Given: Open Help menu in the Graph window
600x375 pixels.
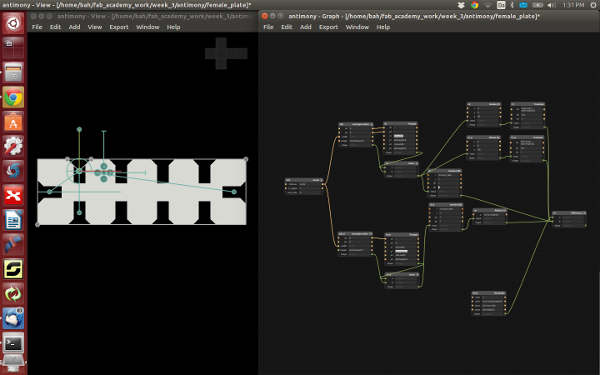Looking at the screenshot, I should [383, 27].
